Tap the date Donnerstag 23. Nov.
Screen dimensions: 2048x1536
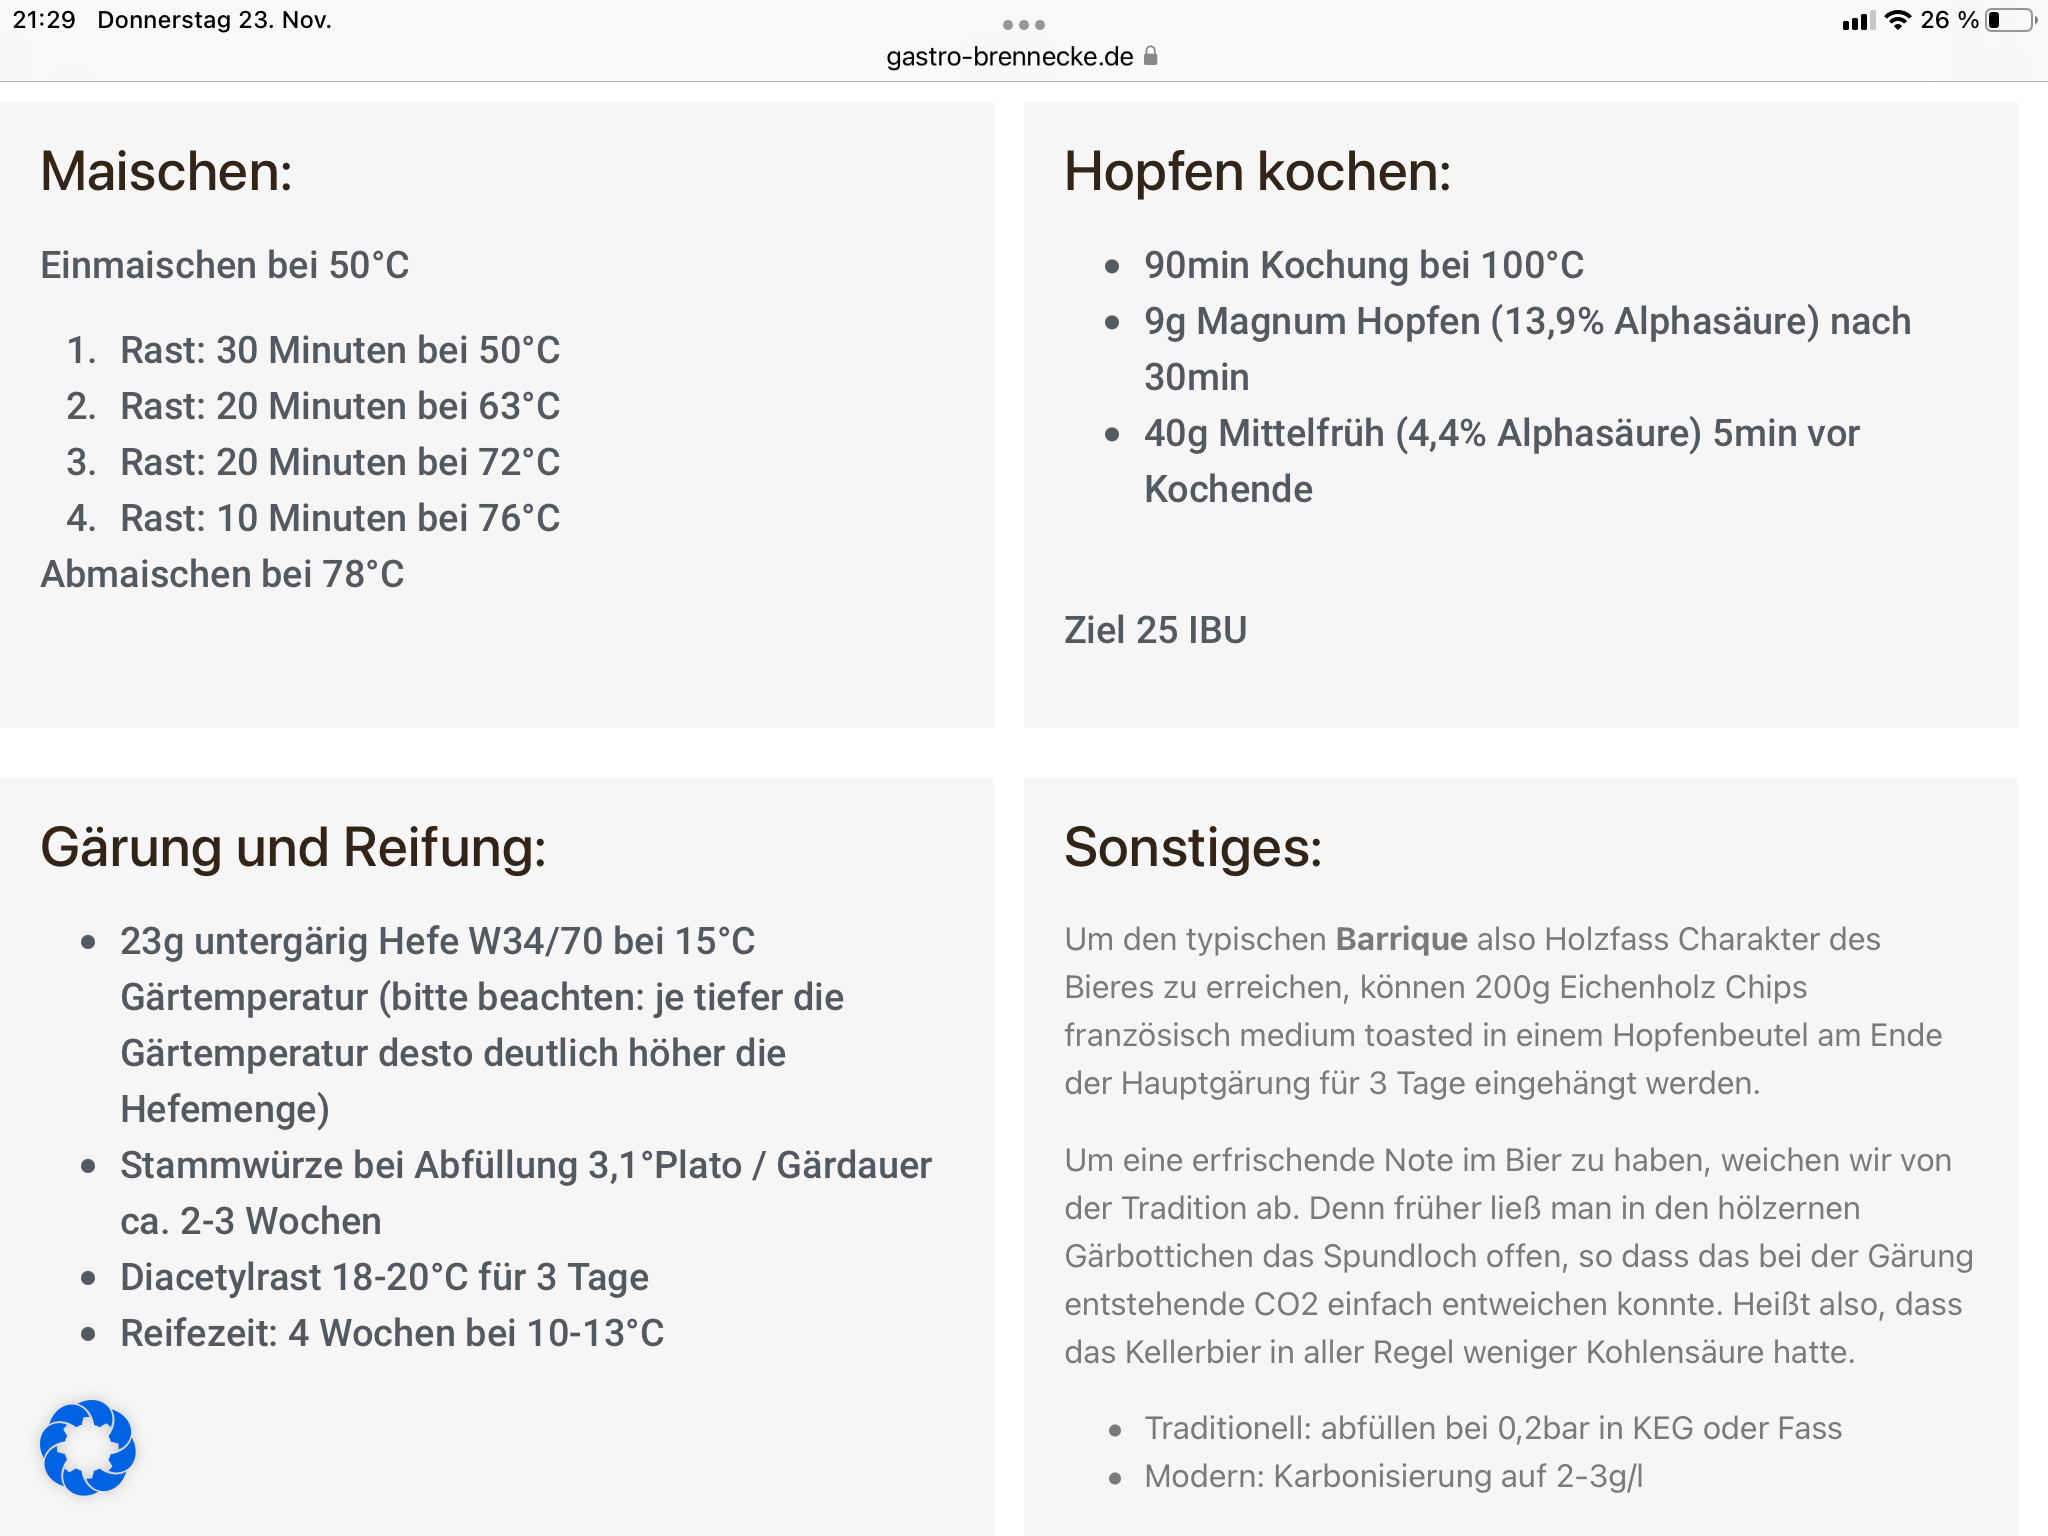pyautogui.click(x=214, y=20)
